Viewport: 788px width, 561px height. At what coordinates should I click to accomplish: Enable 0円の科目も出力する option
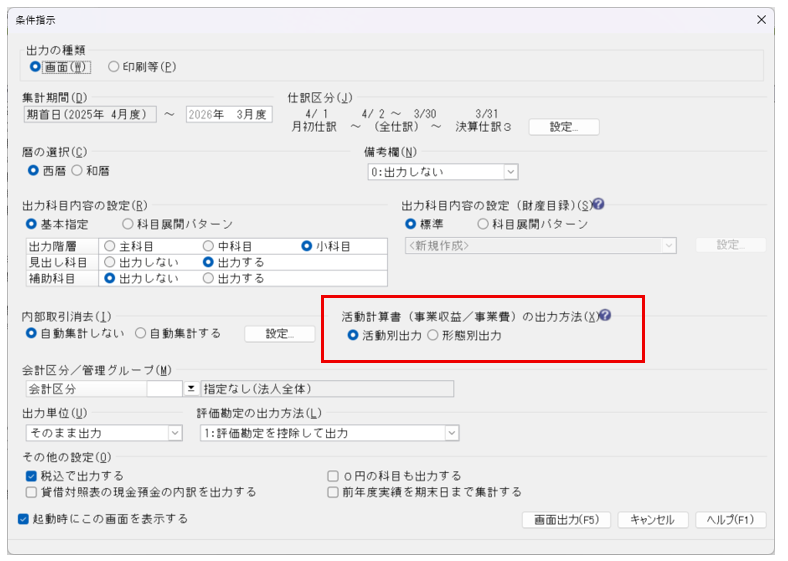(333, 476)
